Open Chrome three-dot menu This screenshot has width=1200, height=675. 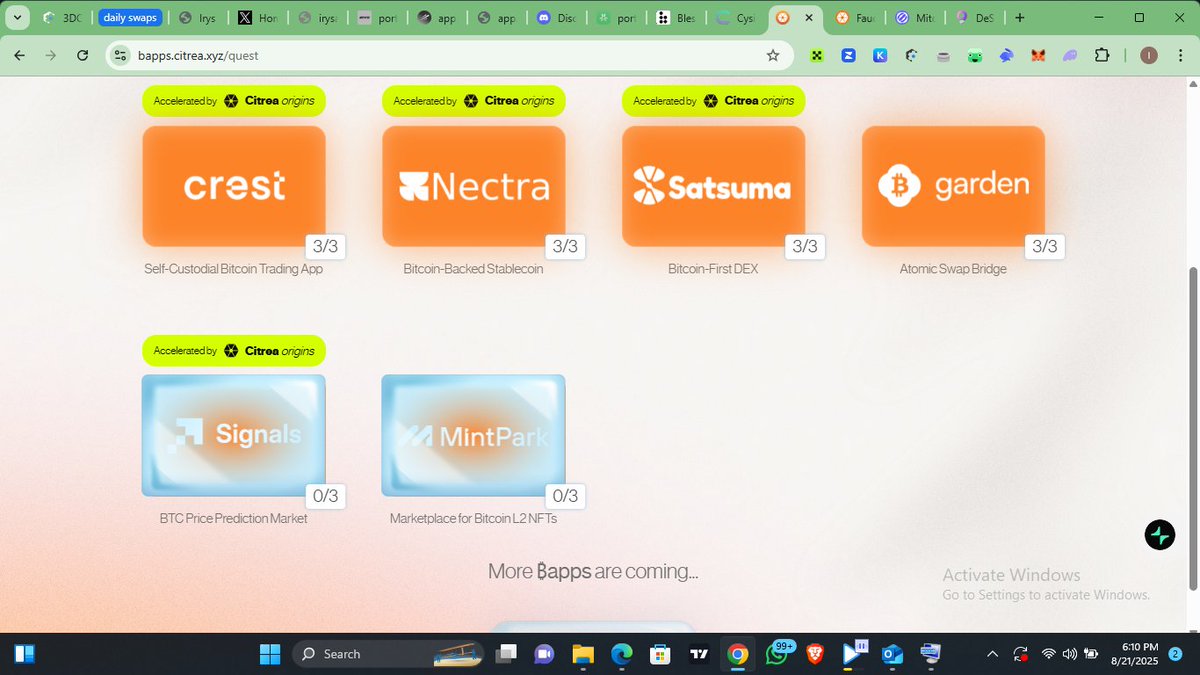(x=1181, y=55)
